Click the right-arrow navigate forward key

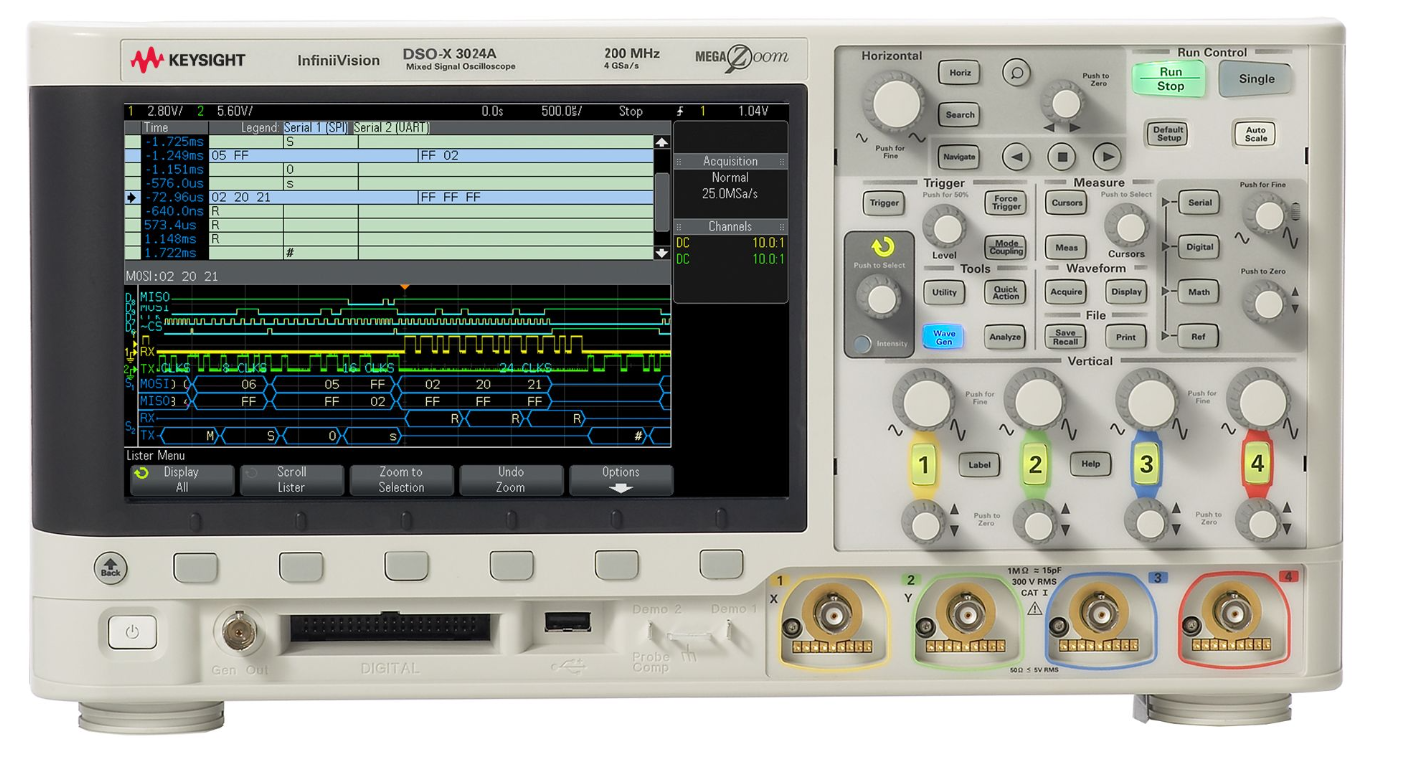[1106, 157]
